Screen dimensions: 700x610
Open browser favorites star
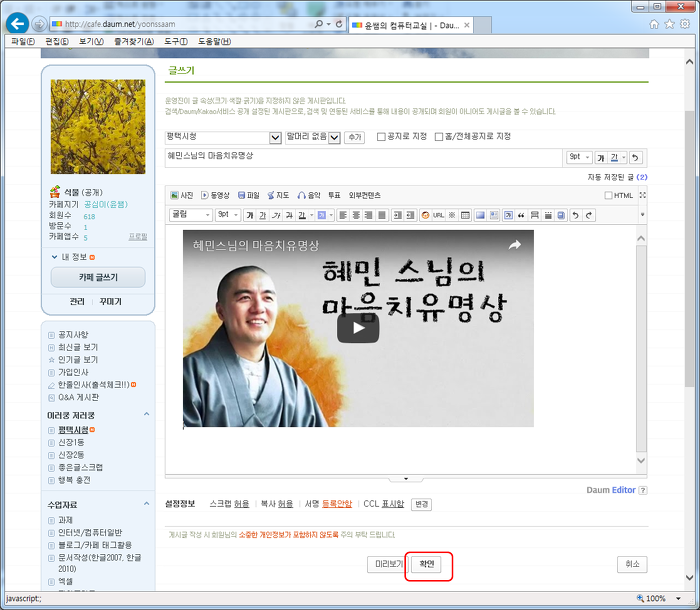click(x=669, y=24)
